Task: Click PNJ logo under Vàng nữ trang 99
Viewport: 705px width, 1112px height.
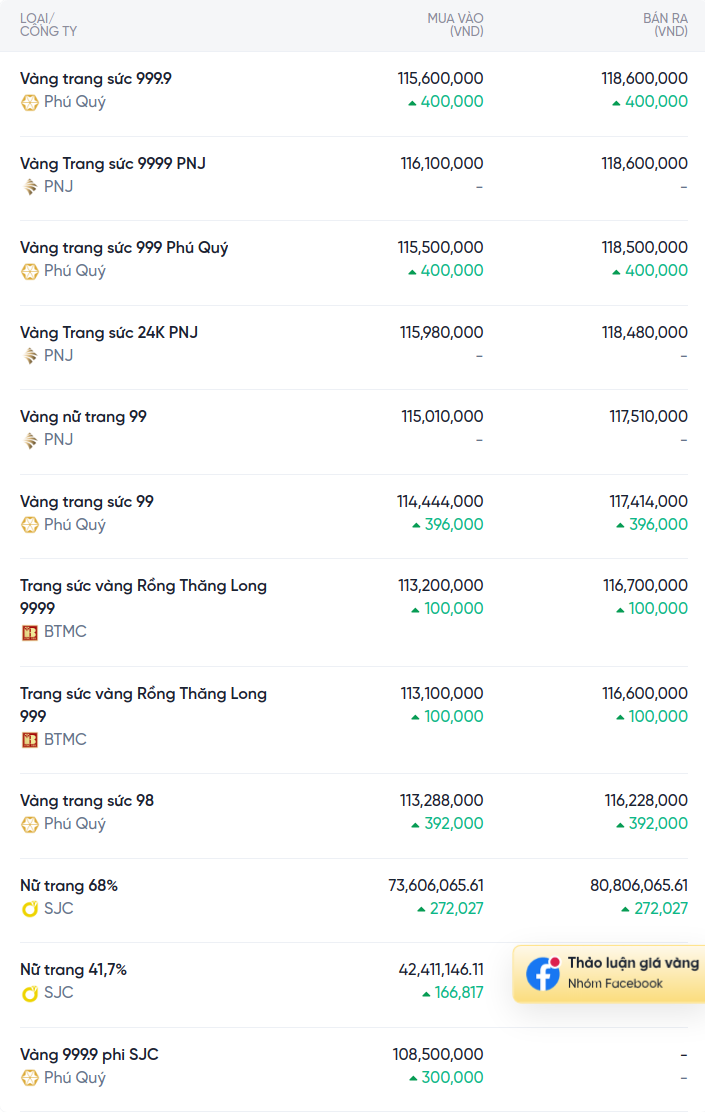Action: coord(30,440)
